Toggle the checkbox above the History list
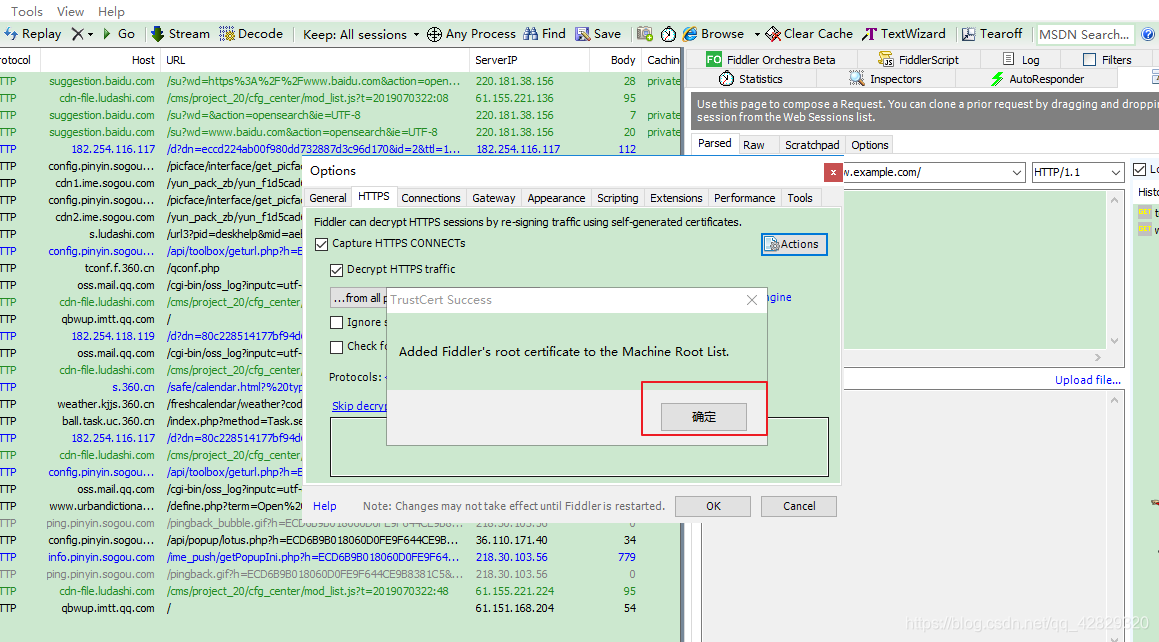 (1140, 170)
